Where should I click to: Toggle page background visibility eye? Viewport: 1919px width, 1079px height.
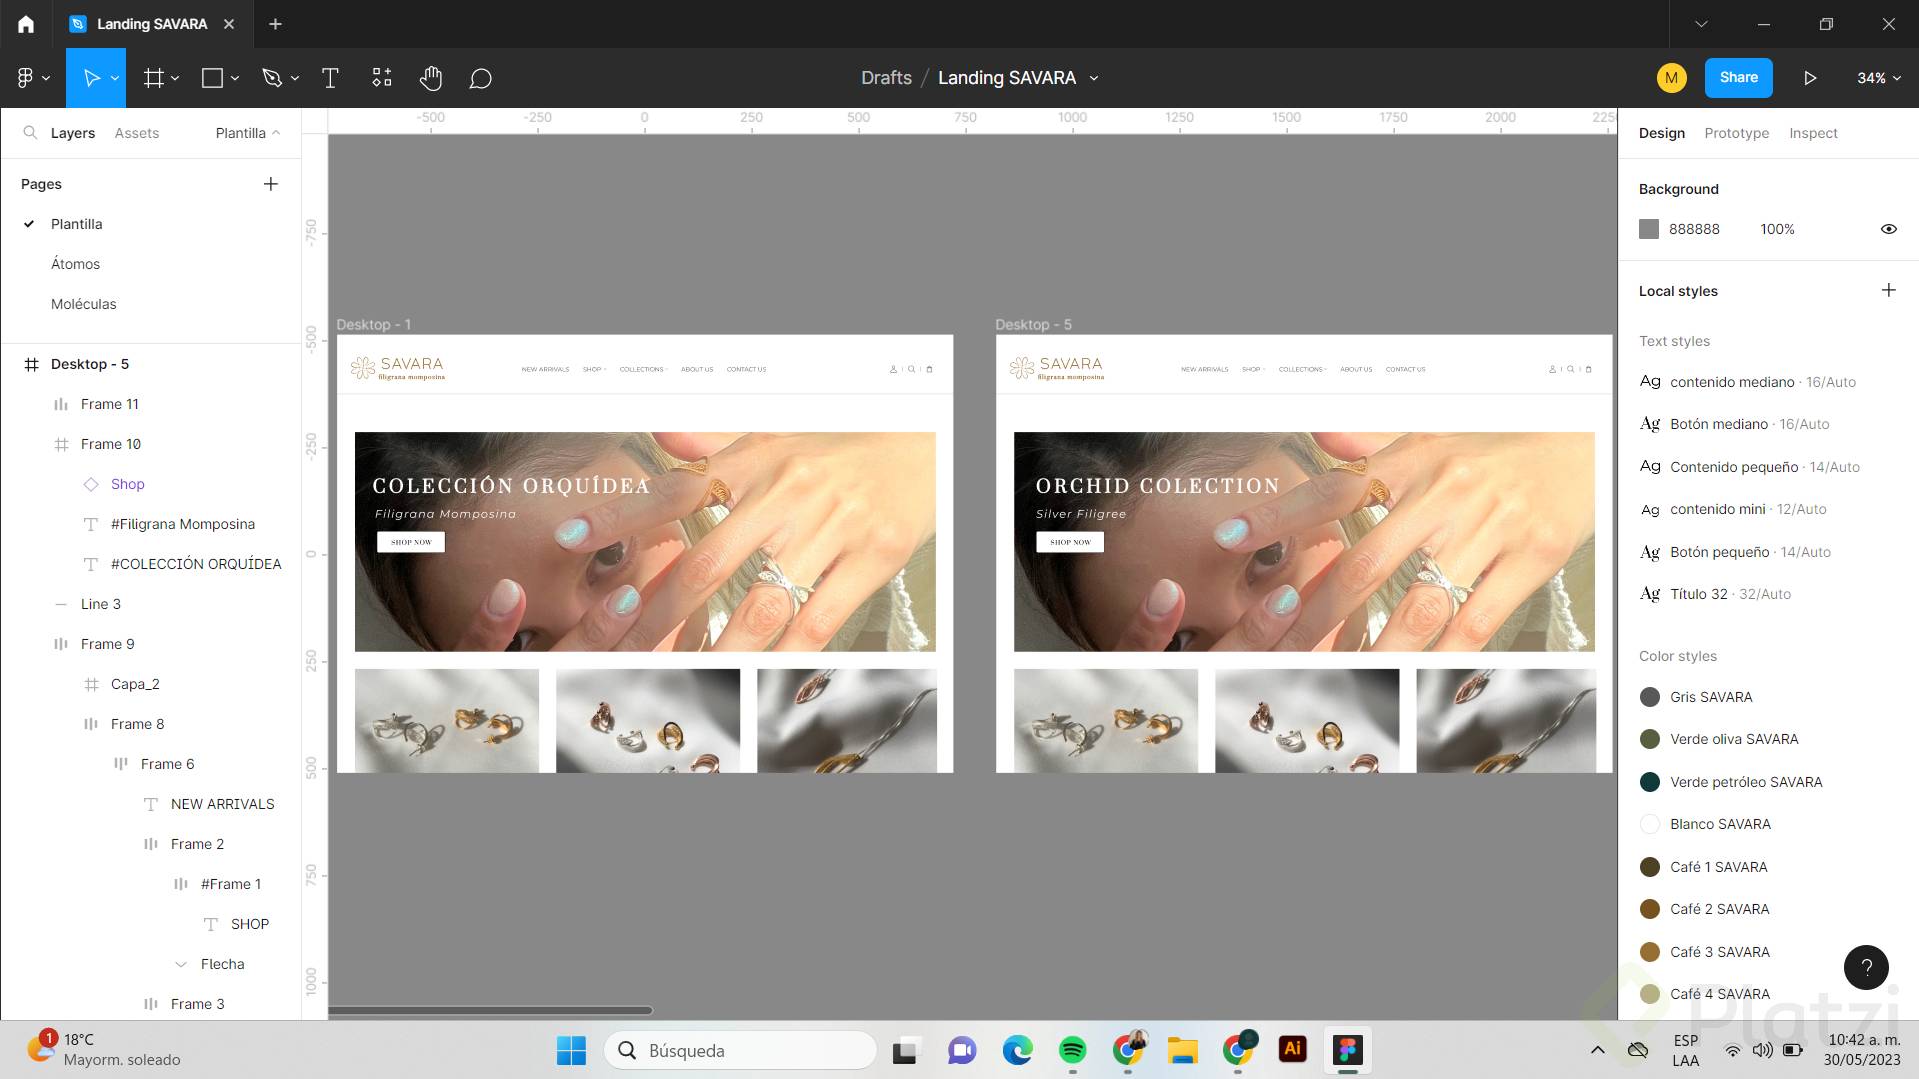tap(1888, 229)
